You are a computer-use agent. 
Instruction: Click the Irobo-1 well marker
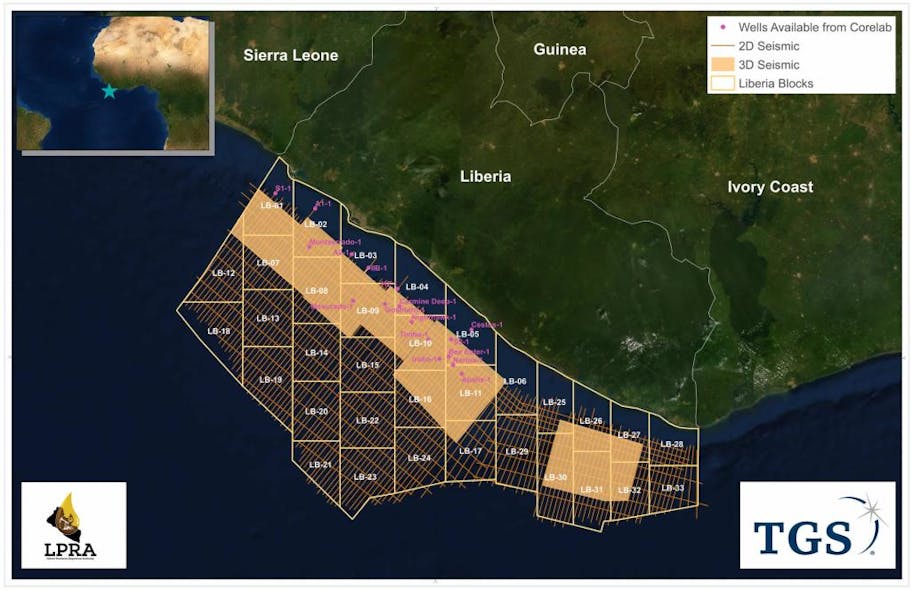(439, 359)
